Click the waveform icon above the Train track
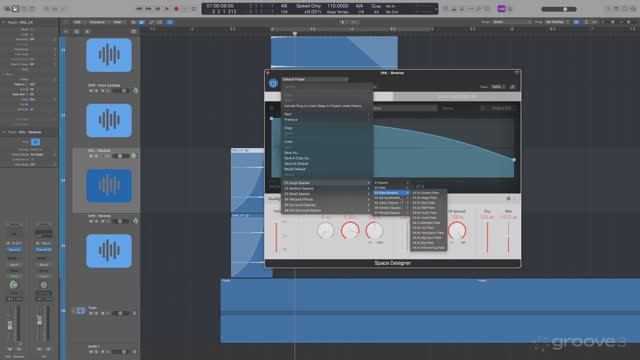Image resolution: width=640 pixels, height=360 pixels. coord(109,251)
